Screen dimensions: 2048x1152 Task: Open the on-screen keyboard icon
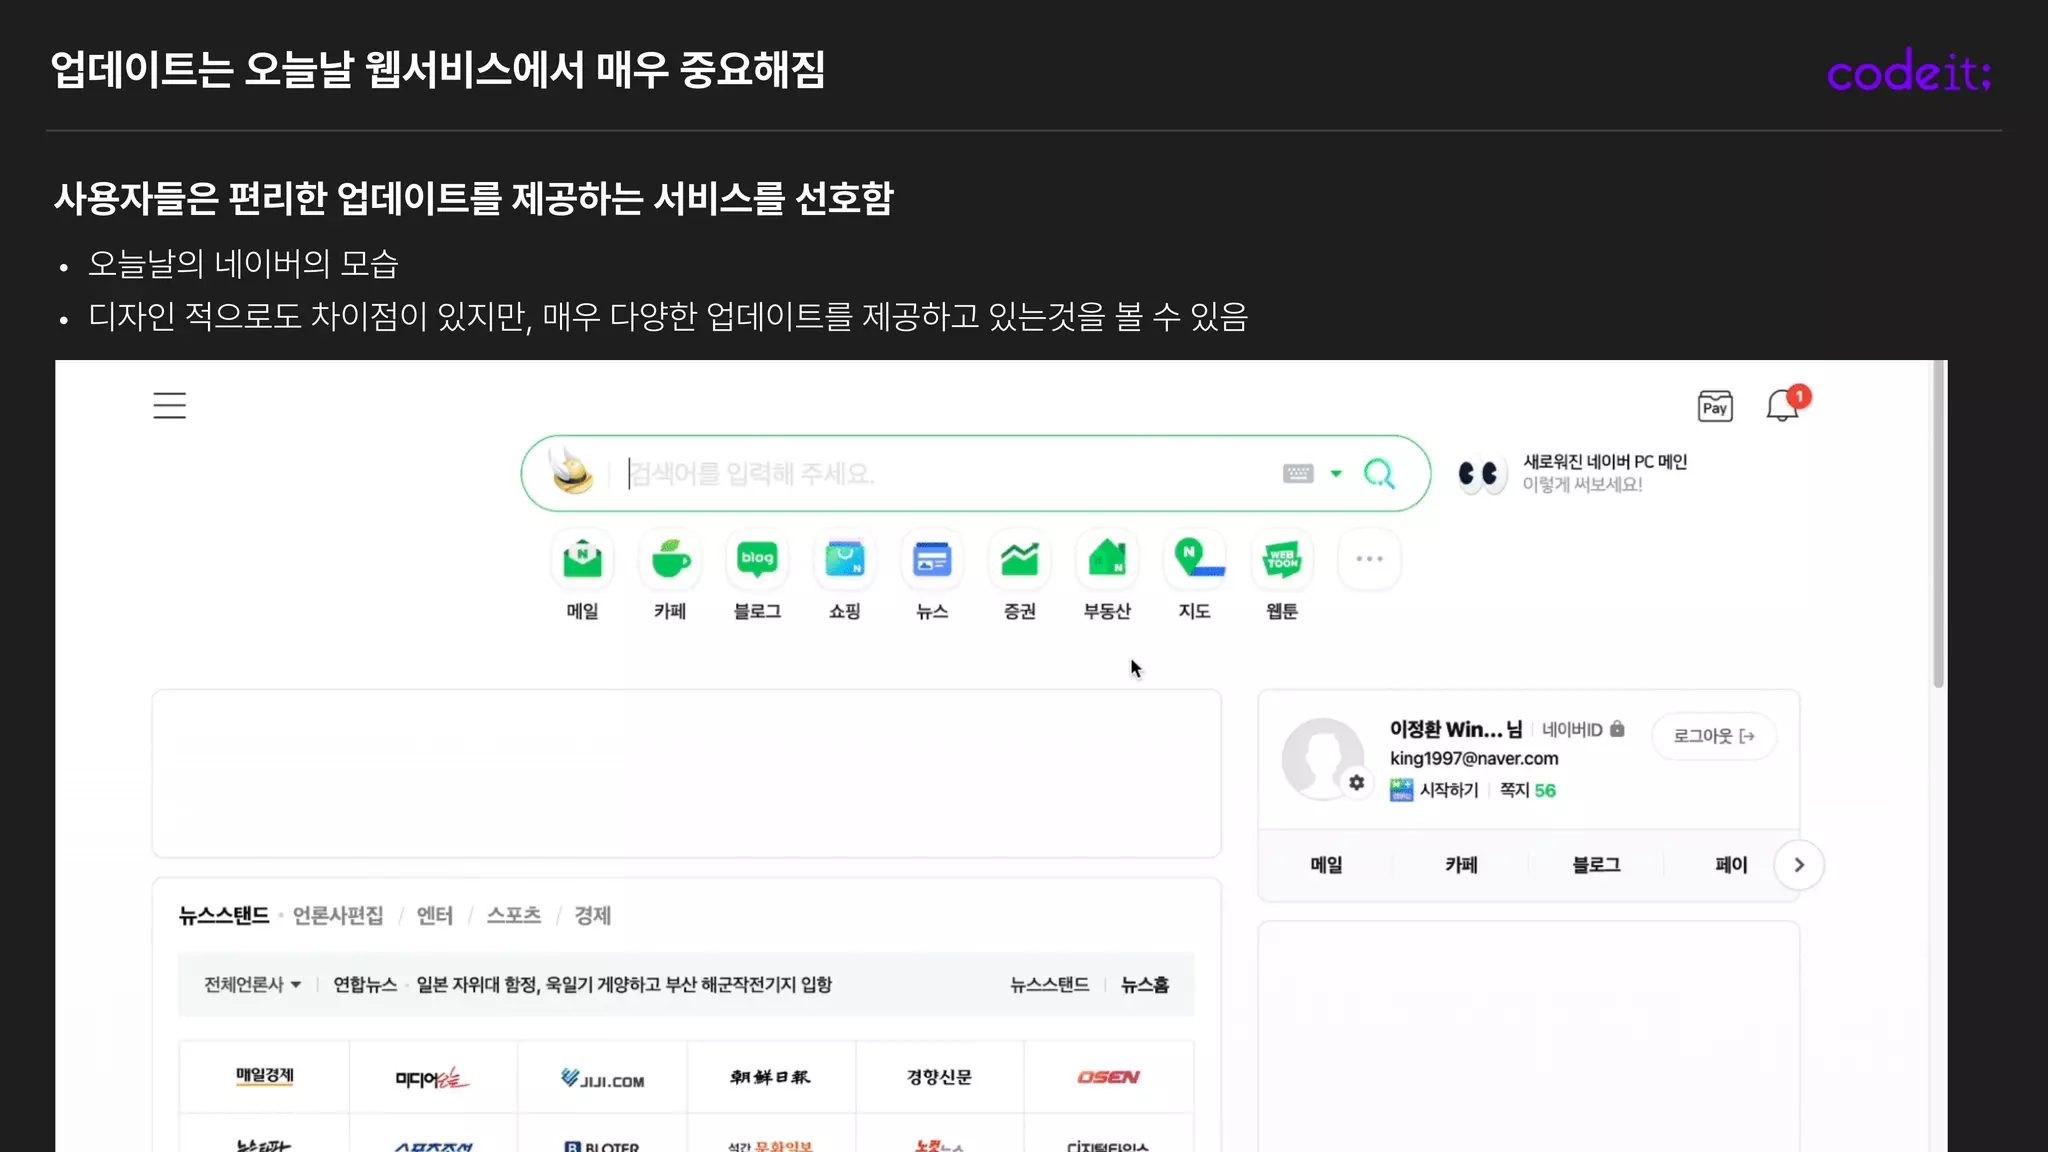[1298, 473]
